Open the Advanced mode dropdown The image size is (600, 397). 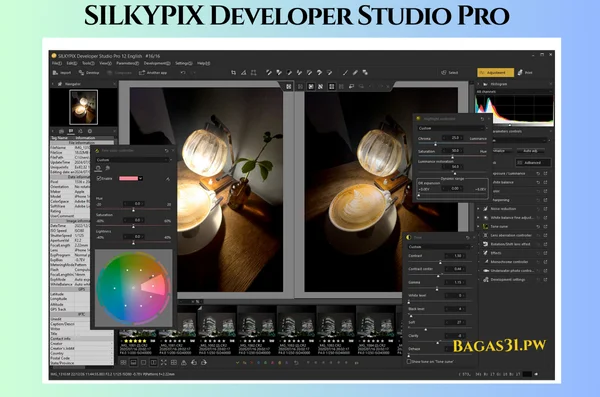point(533,163)
